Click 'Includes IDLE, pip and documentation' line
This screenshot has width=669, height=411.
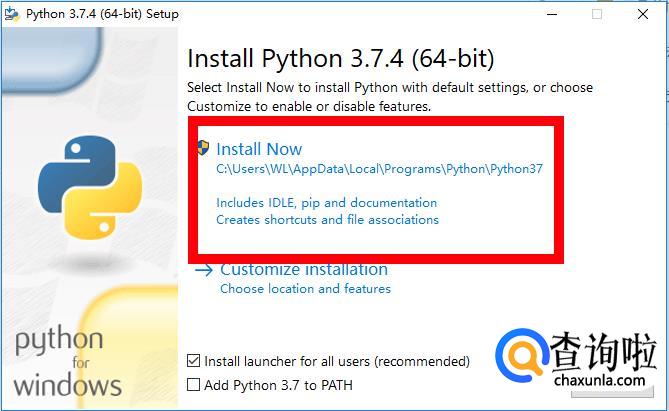pyautogui.click(x=326, y=202)
